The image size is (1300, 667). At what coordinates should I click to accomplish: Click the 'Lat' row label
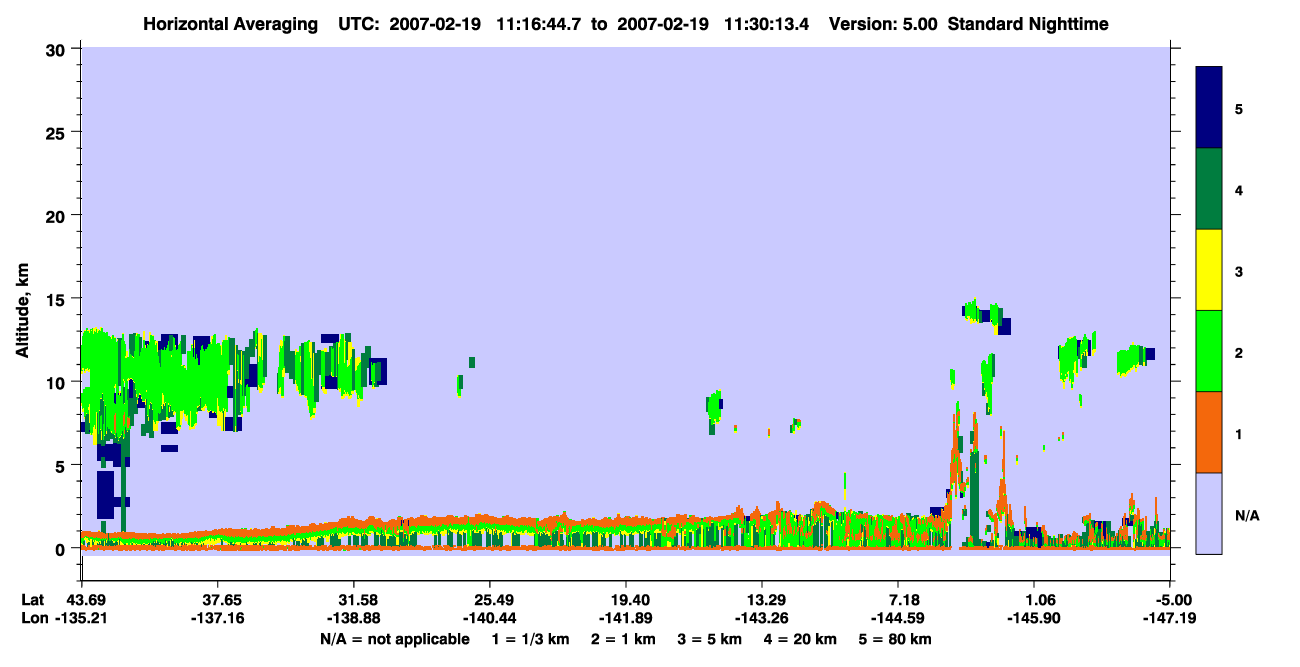32,600
